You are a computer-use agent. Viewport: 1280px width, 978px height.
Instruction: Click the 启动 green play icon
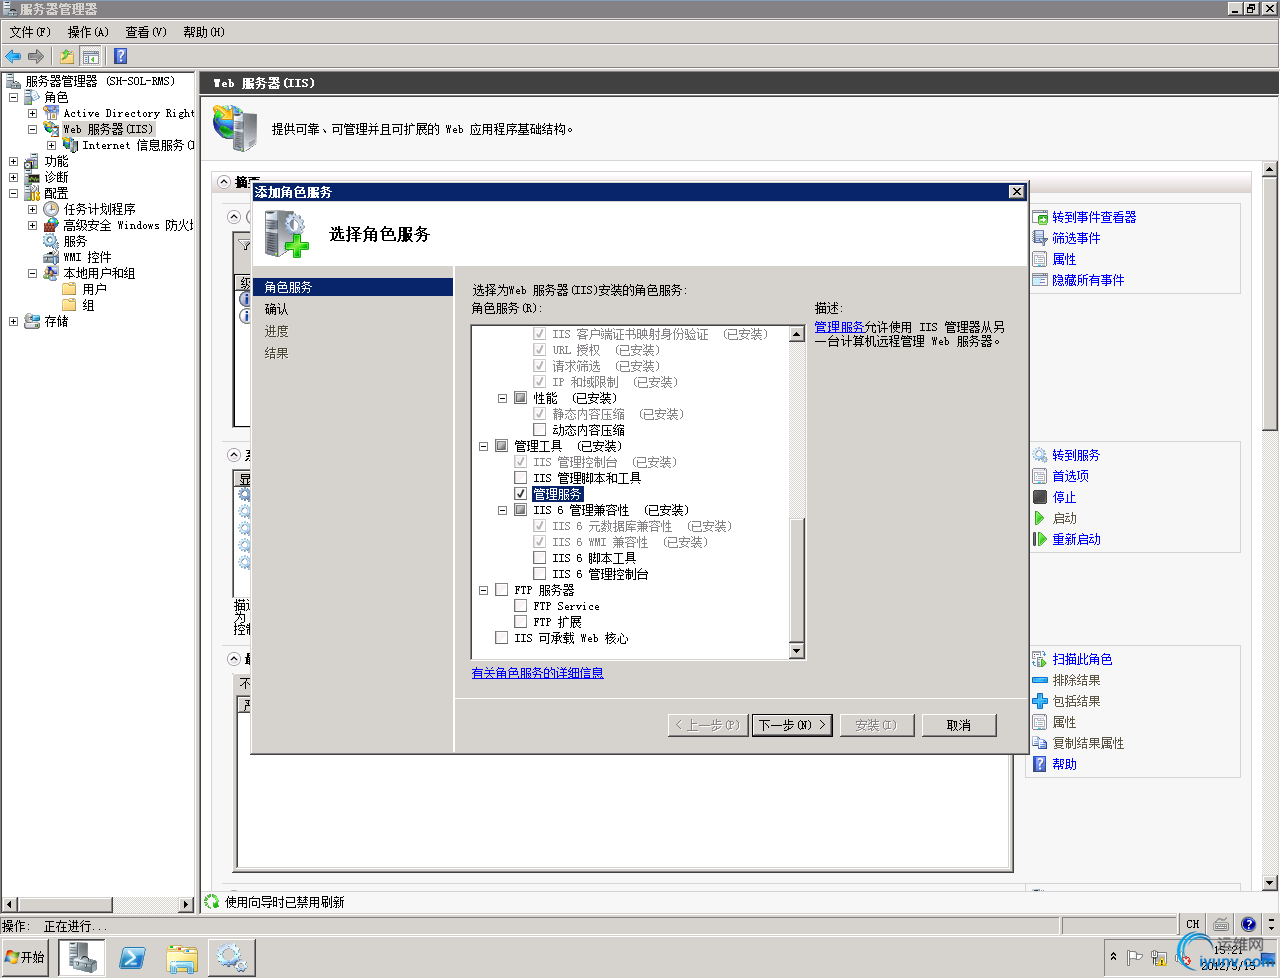point(1040,518)
